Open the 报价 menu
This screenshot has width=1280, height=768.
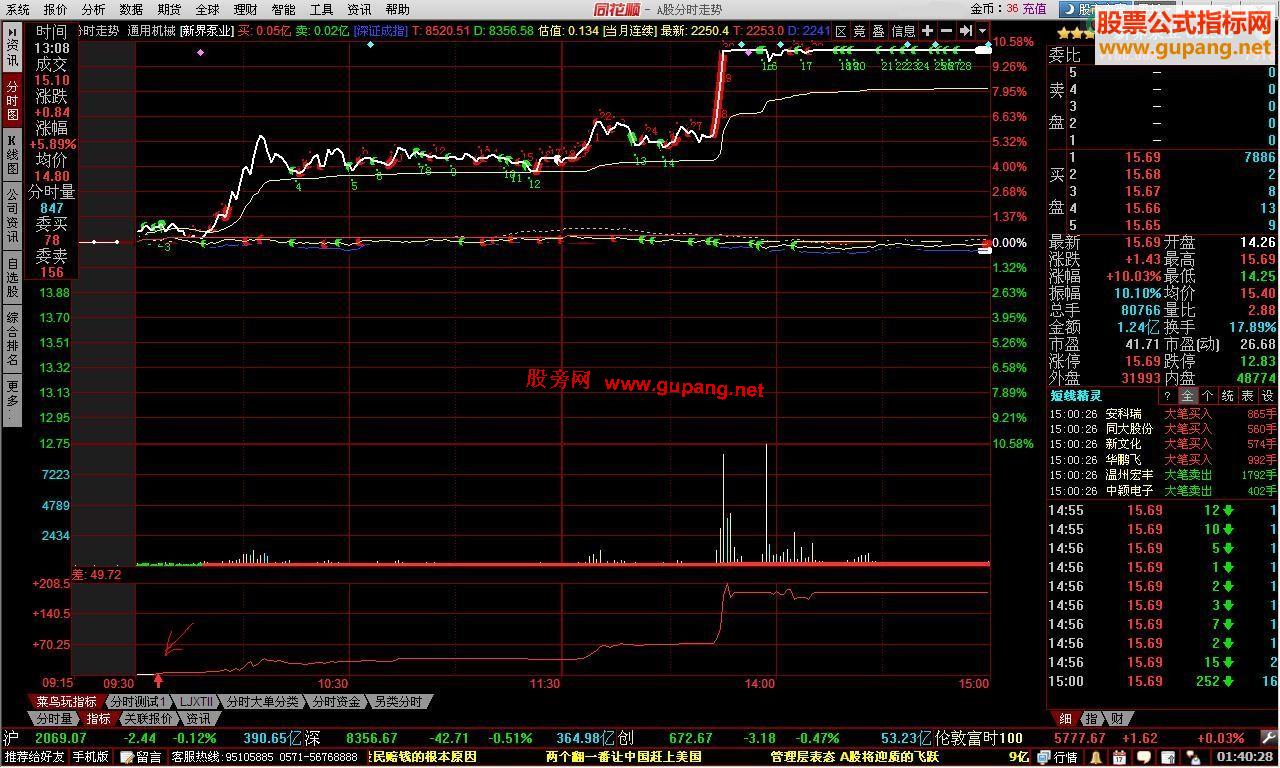56,9
